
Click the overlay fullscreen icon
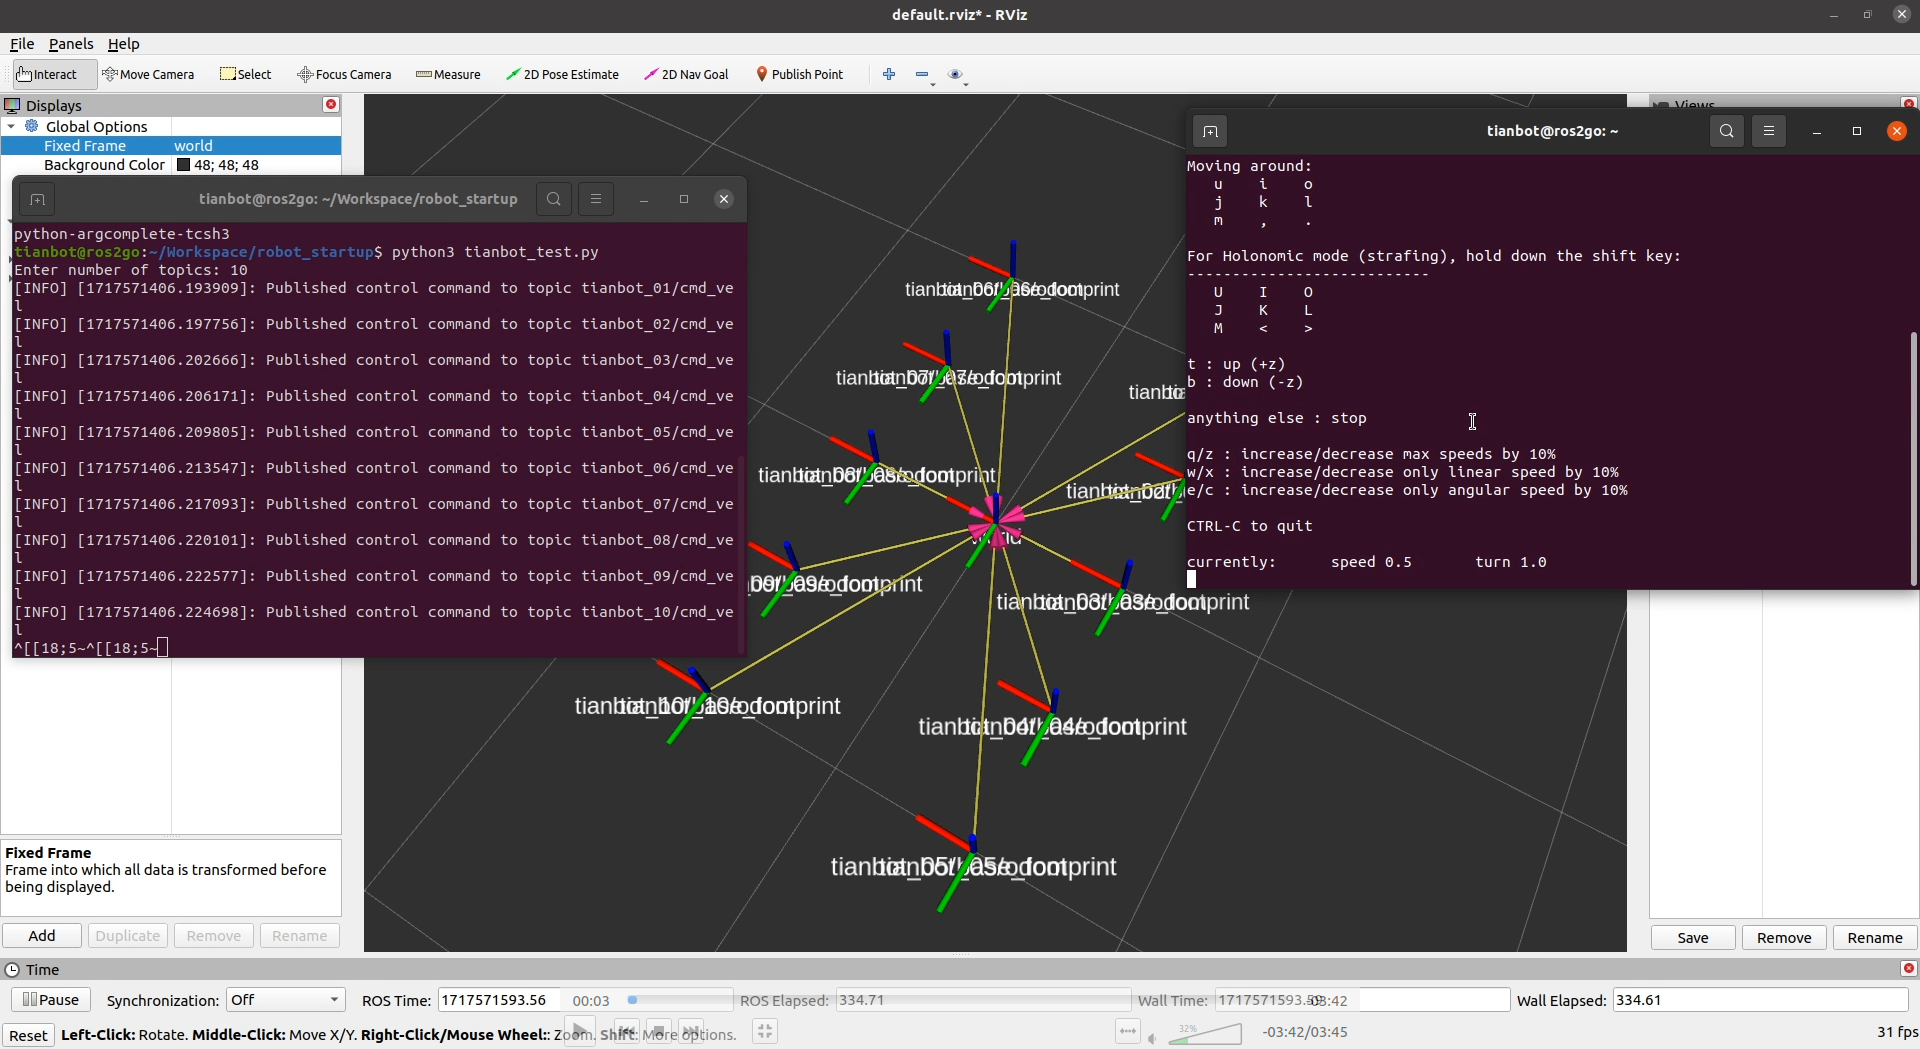tap(765, 1031)
